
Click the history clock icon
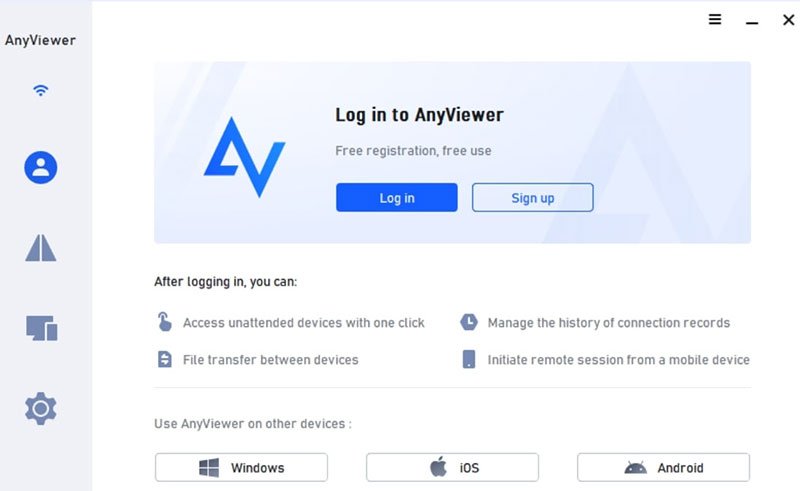pos(469,322)
